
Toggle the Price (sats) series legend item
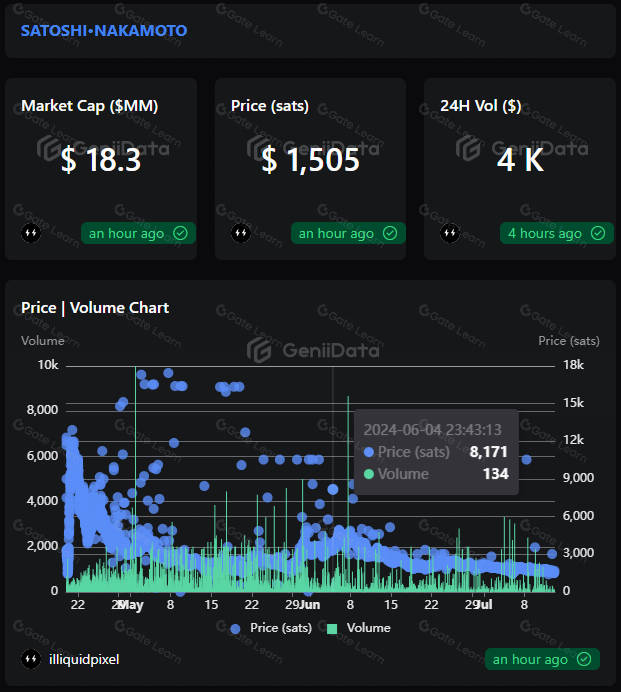(x=271, y=628)
